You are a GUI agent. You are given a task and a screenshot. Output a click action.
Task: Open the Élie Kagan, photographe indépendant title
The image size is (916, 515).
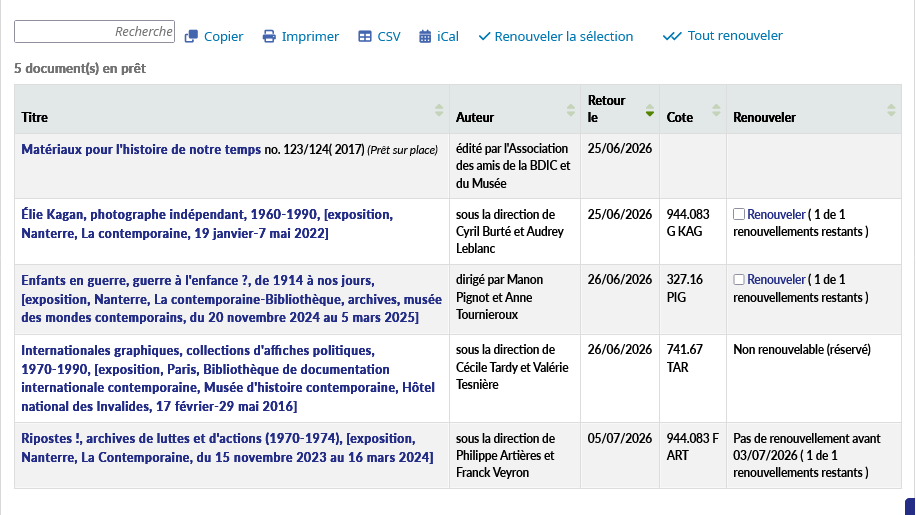(207, 224)
